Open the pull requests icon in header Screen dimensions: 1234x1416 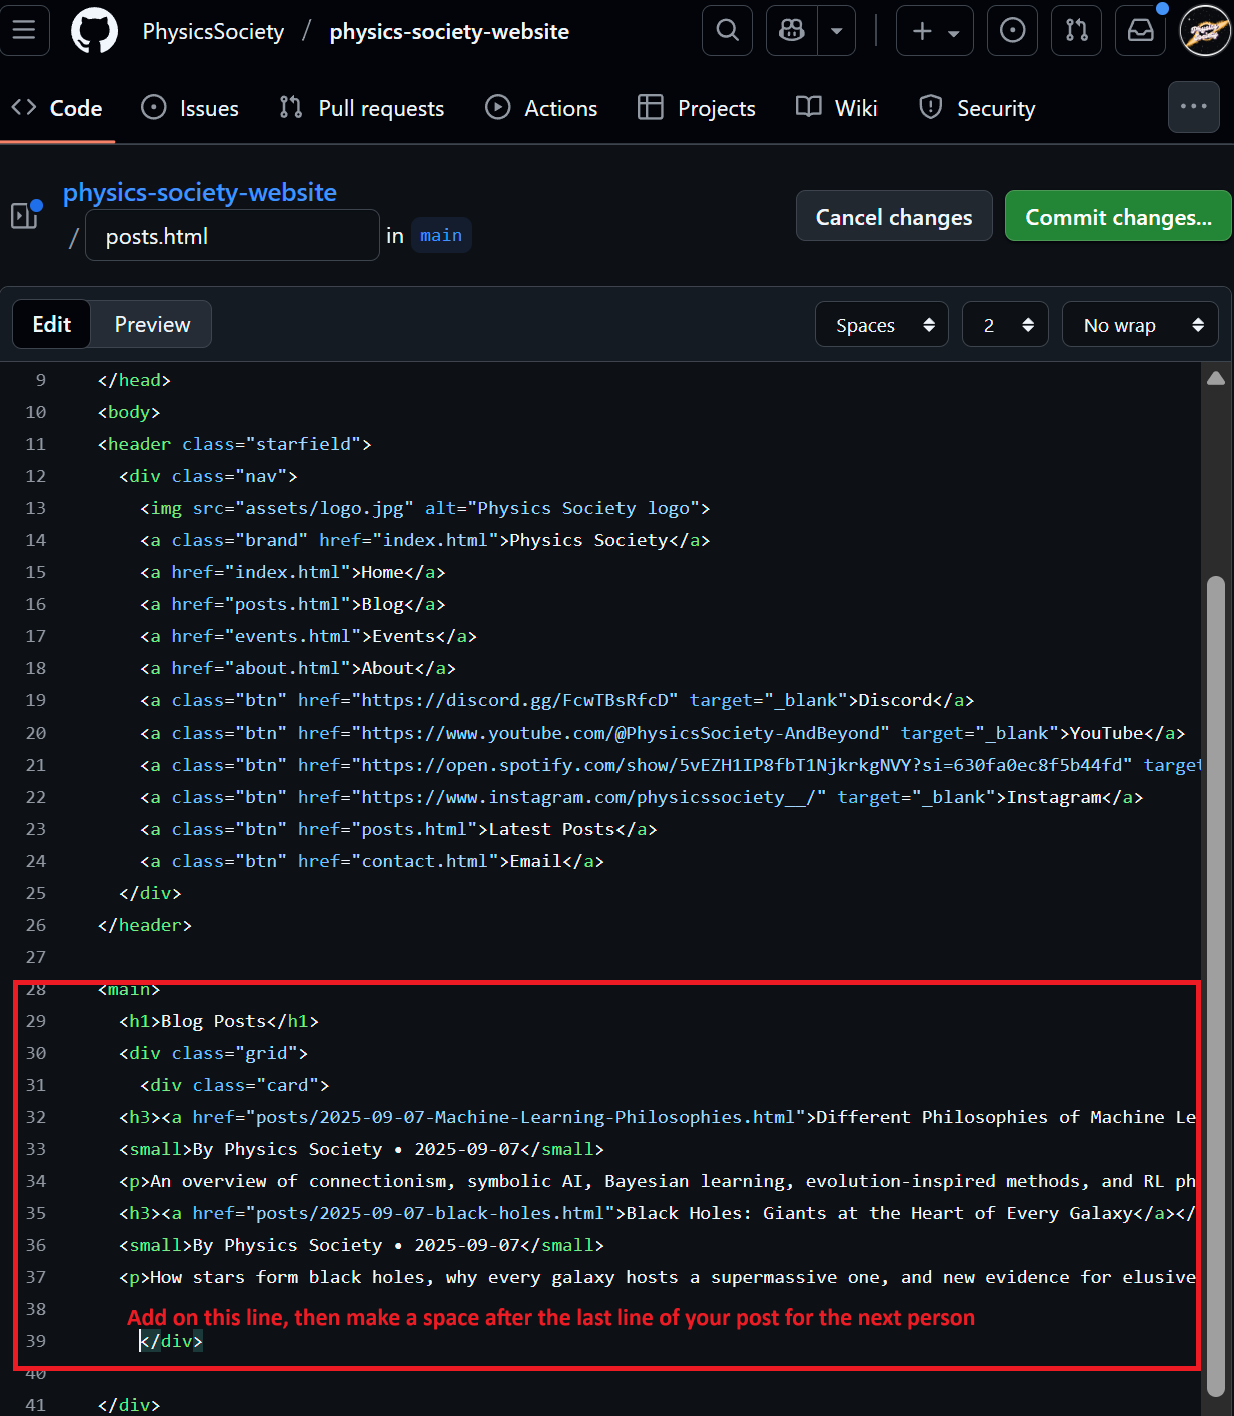[x=1076, y=31]
